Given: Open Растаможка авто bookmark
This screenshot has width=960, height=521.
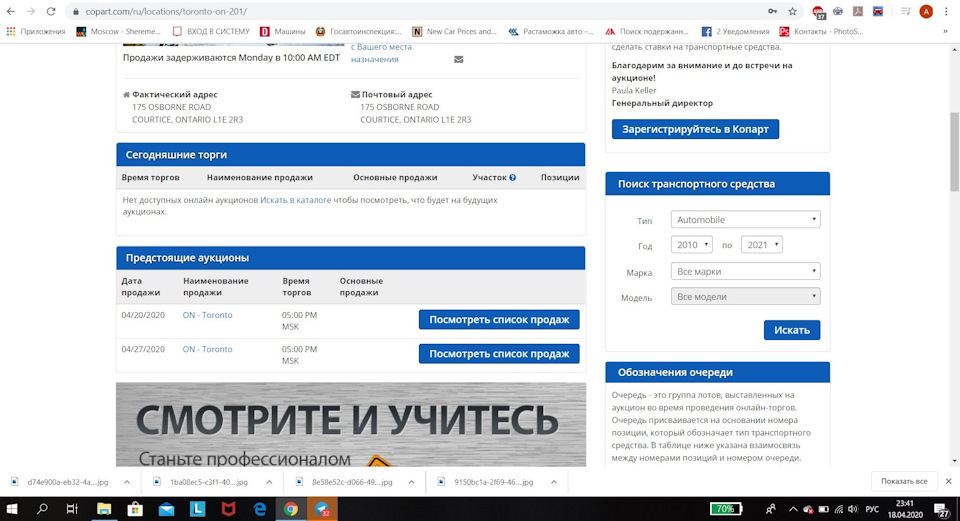Looking at the screenshot, I should tap(551, 31).
